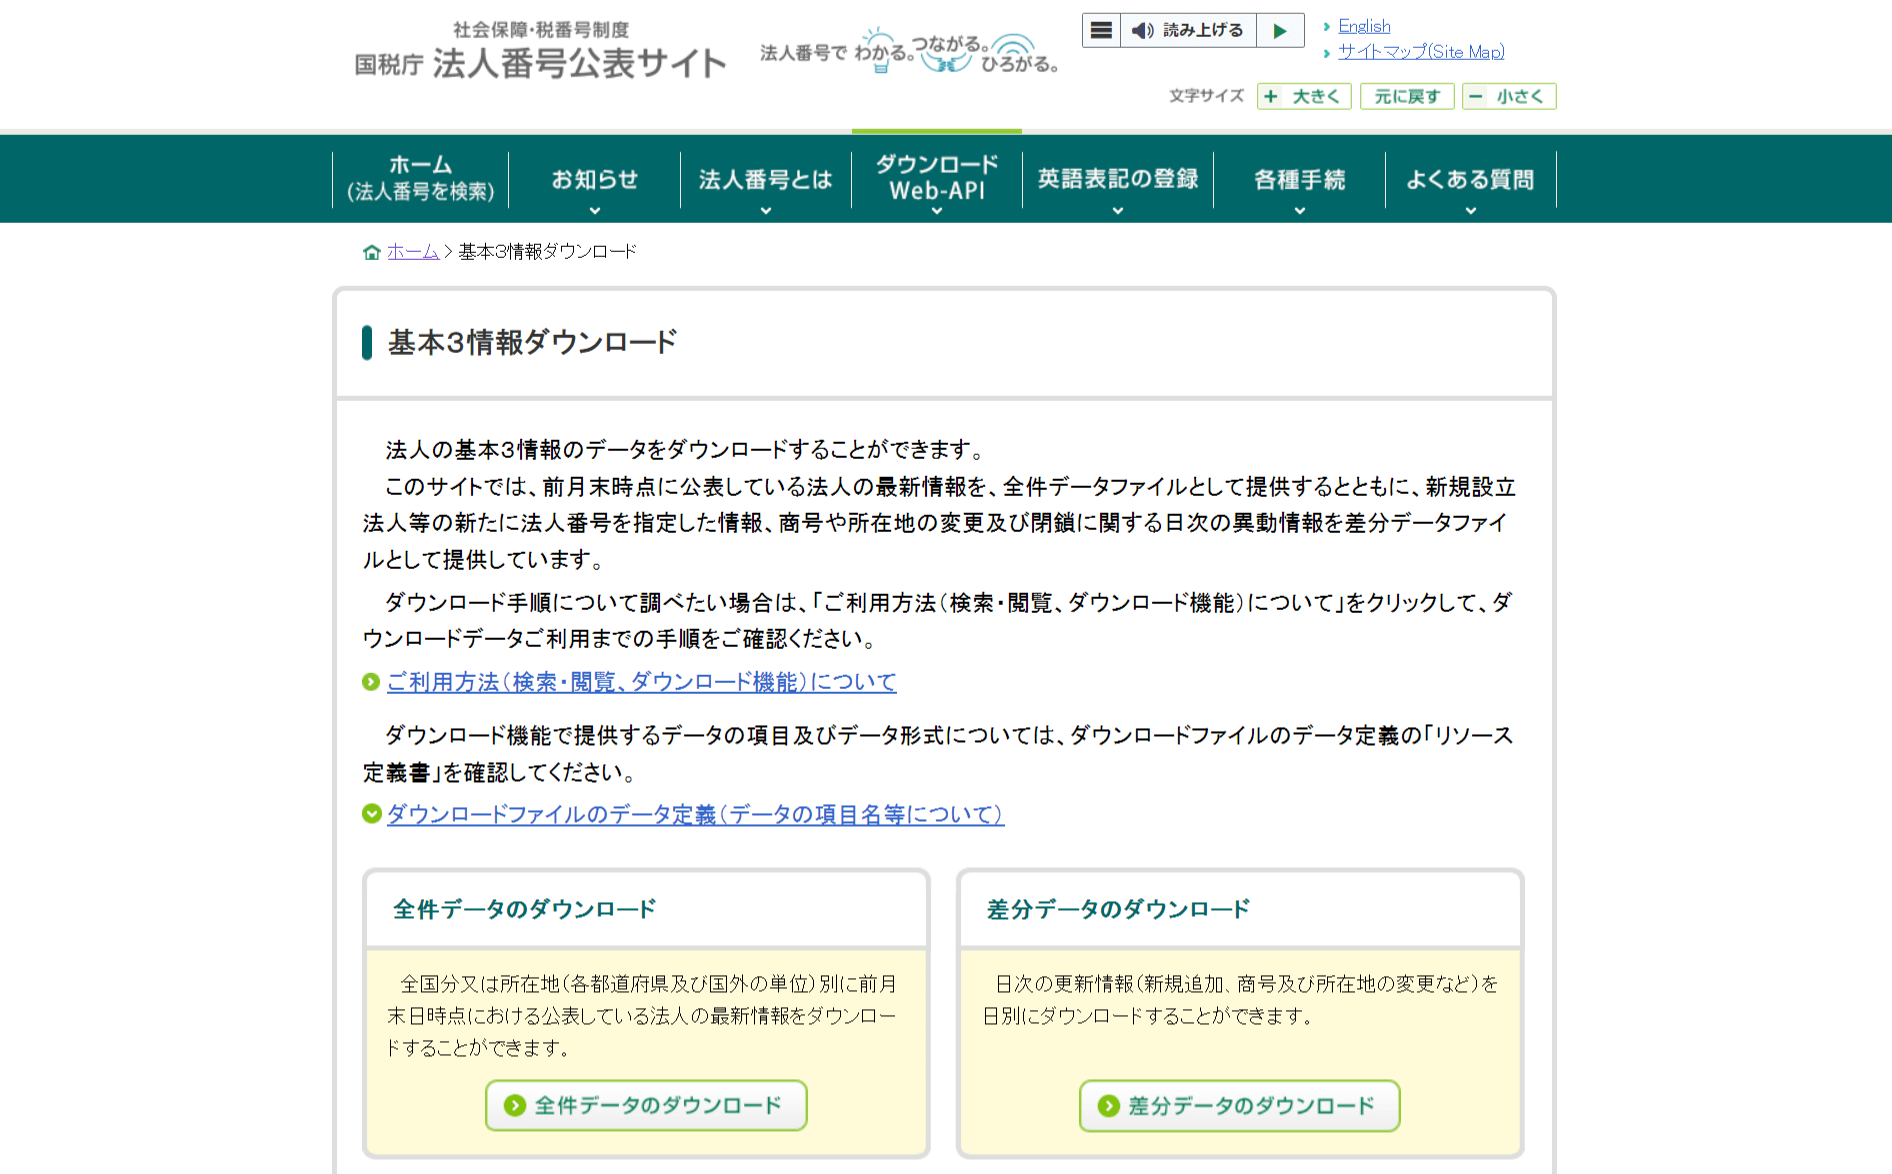Screen dimensions: 1892x1174
Task: Click the 社会保障・税番号制度 header text
Action: 541,30
